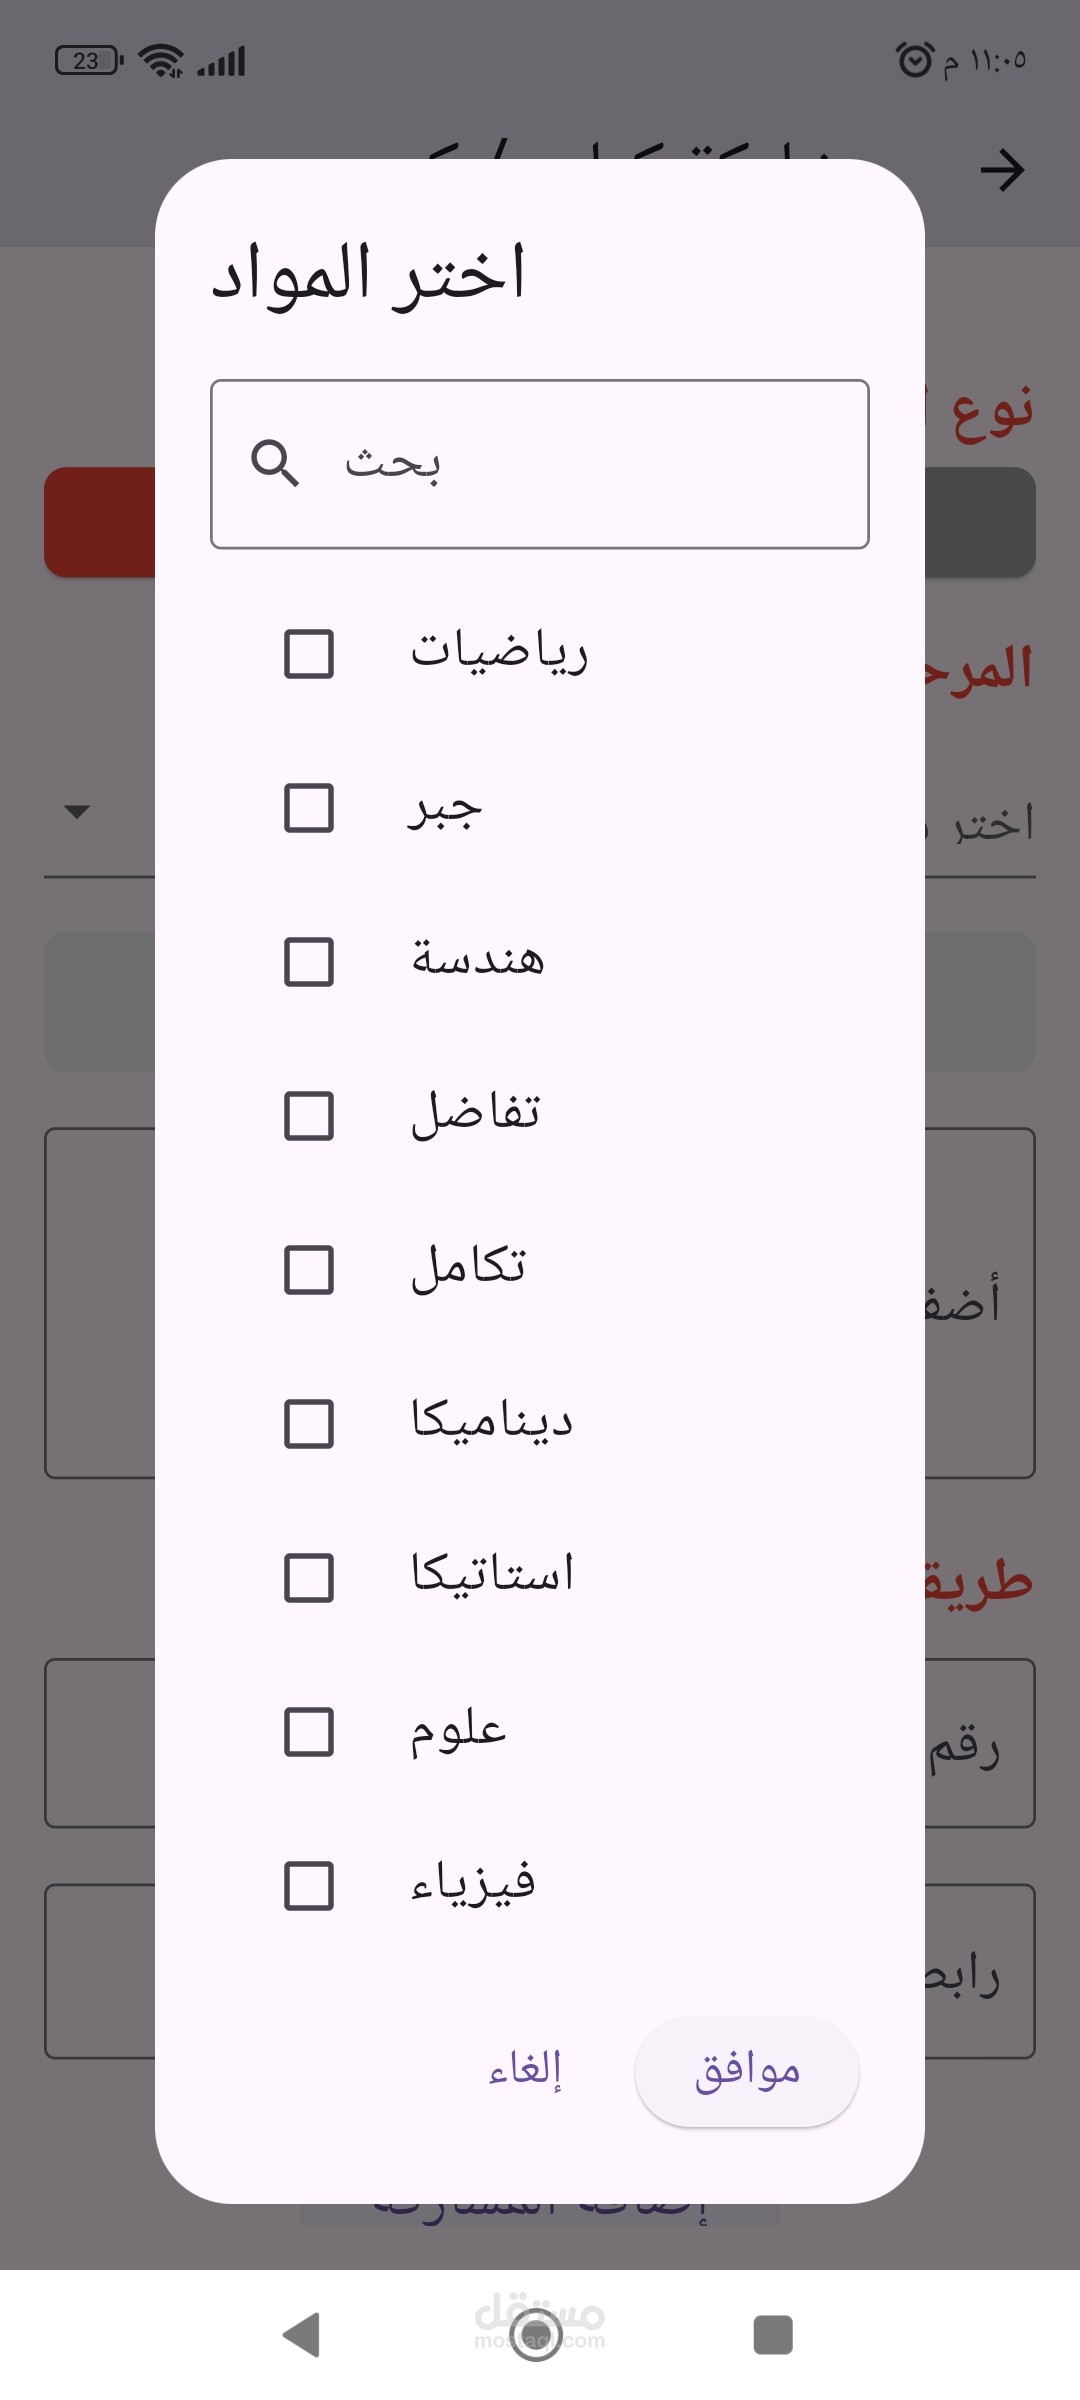
Task: Check the رياضيات checkbox
Action: pyautogui.click(x=309, y=654)
